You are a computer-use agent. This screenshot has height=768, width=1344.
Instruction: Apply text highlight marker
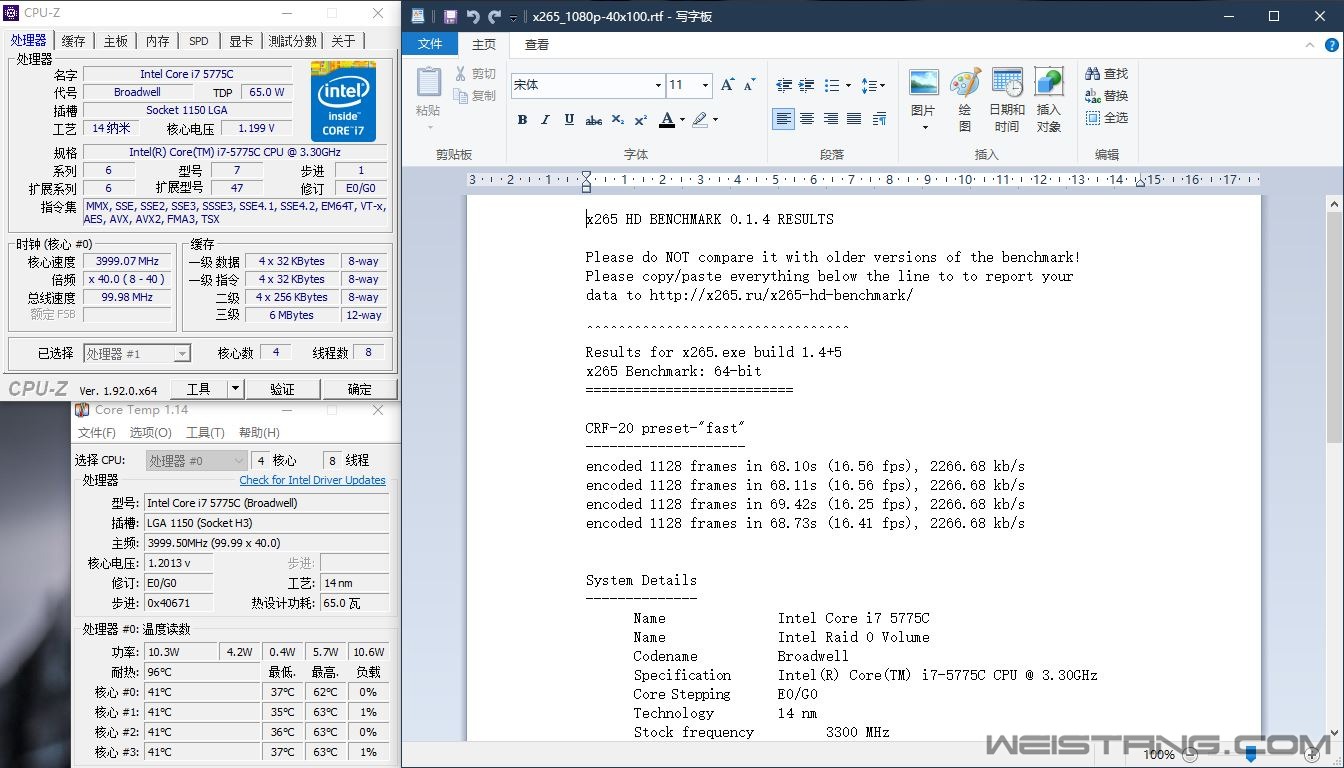pos(700,119)
